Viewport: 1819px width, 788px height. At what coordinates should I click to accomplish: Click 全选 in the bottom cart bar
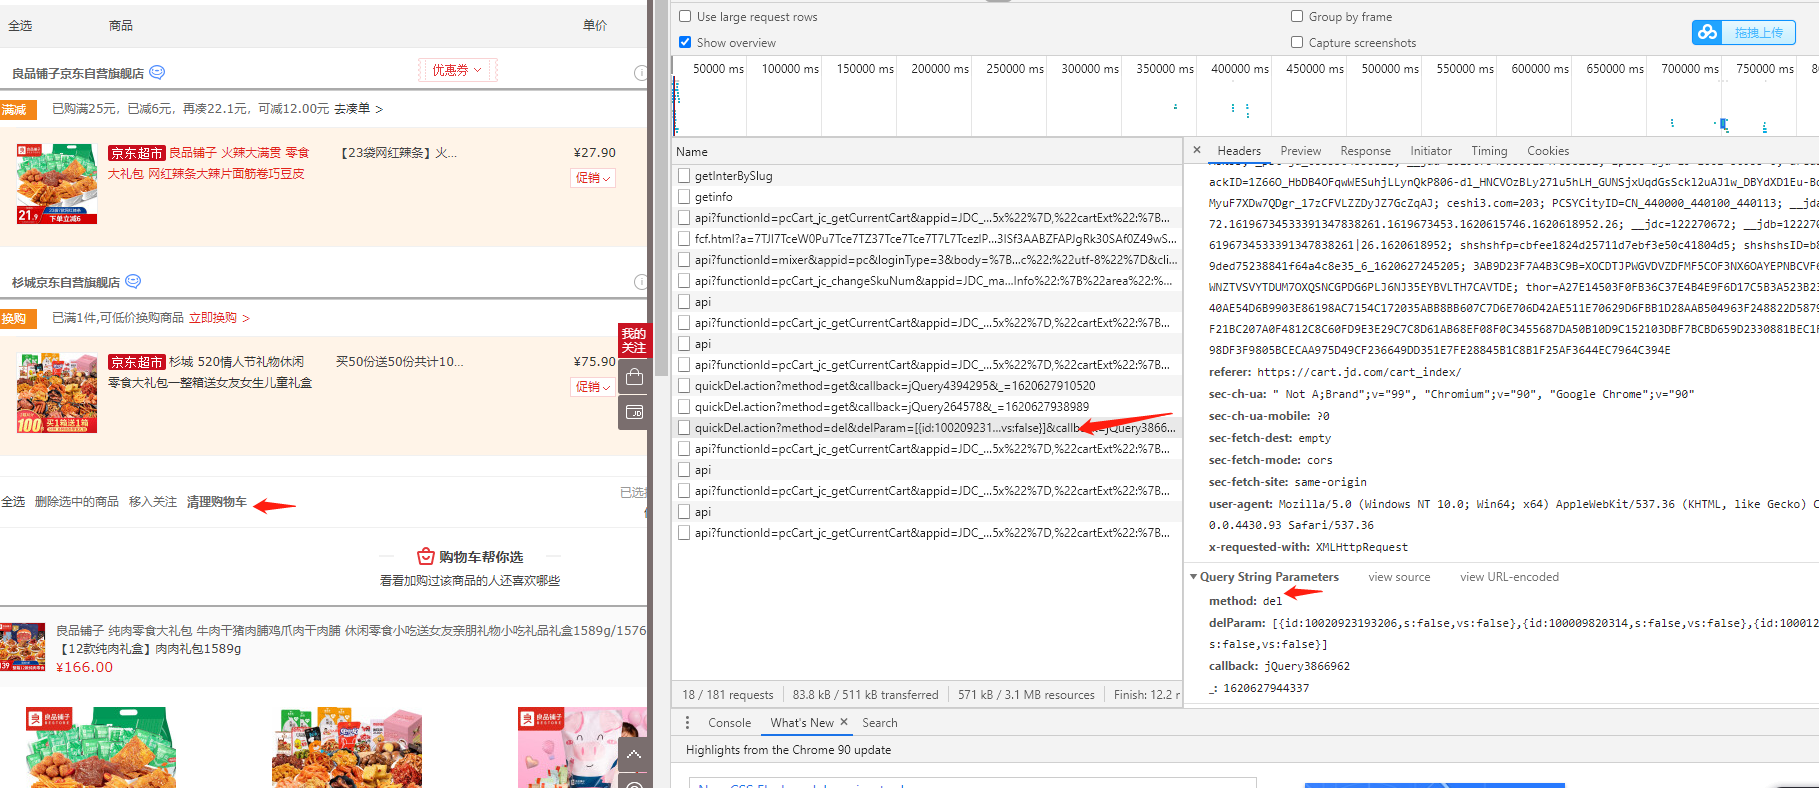click(13, 502)
